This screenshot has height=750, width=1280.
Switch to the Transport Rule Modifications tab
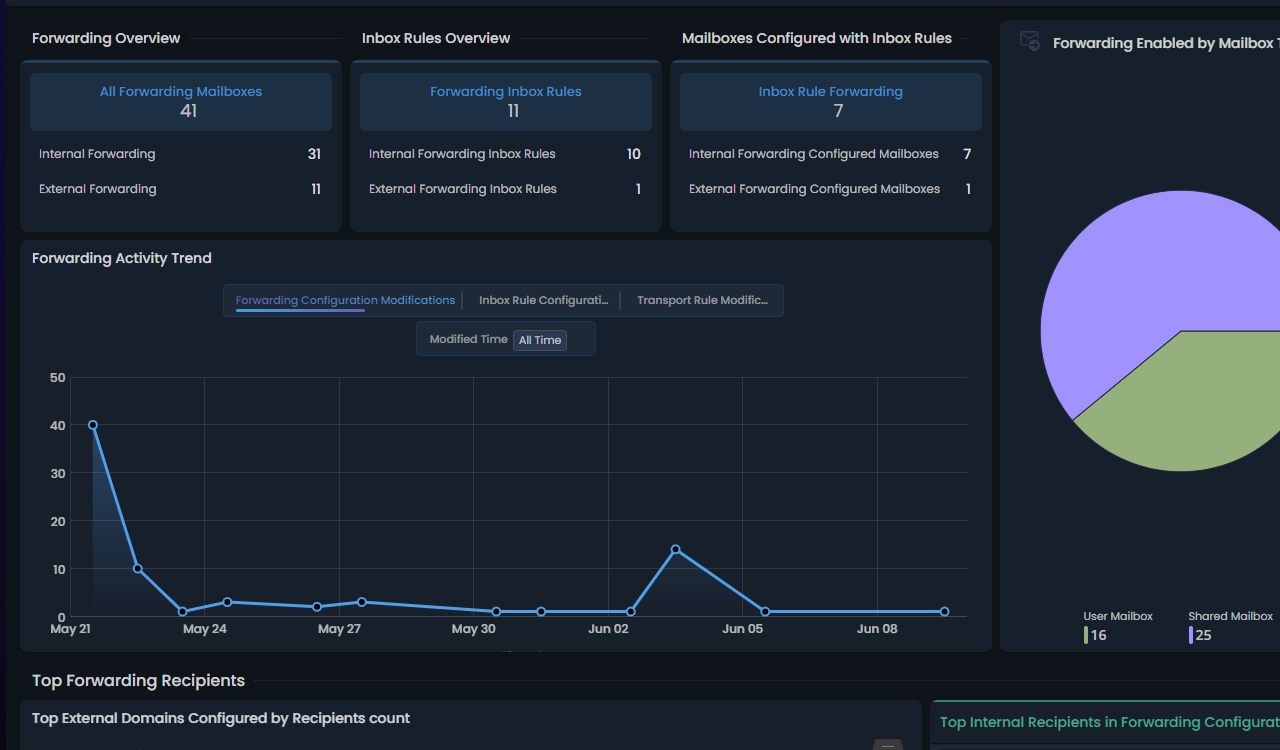tap(702, 300)
